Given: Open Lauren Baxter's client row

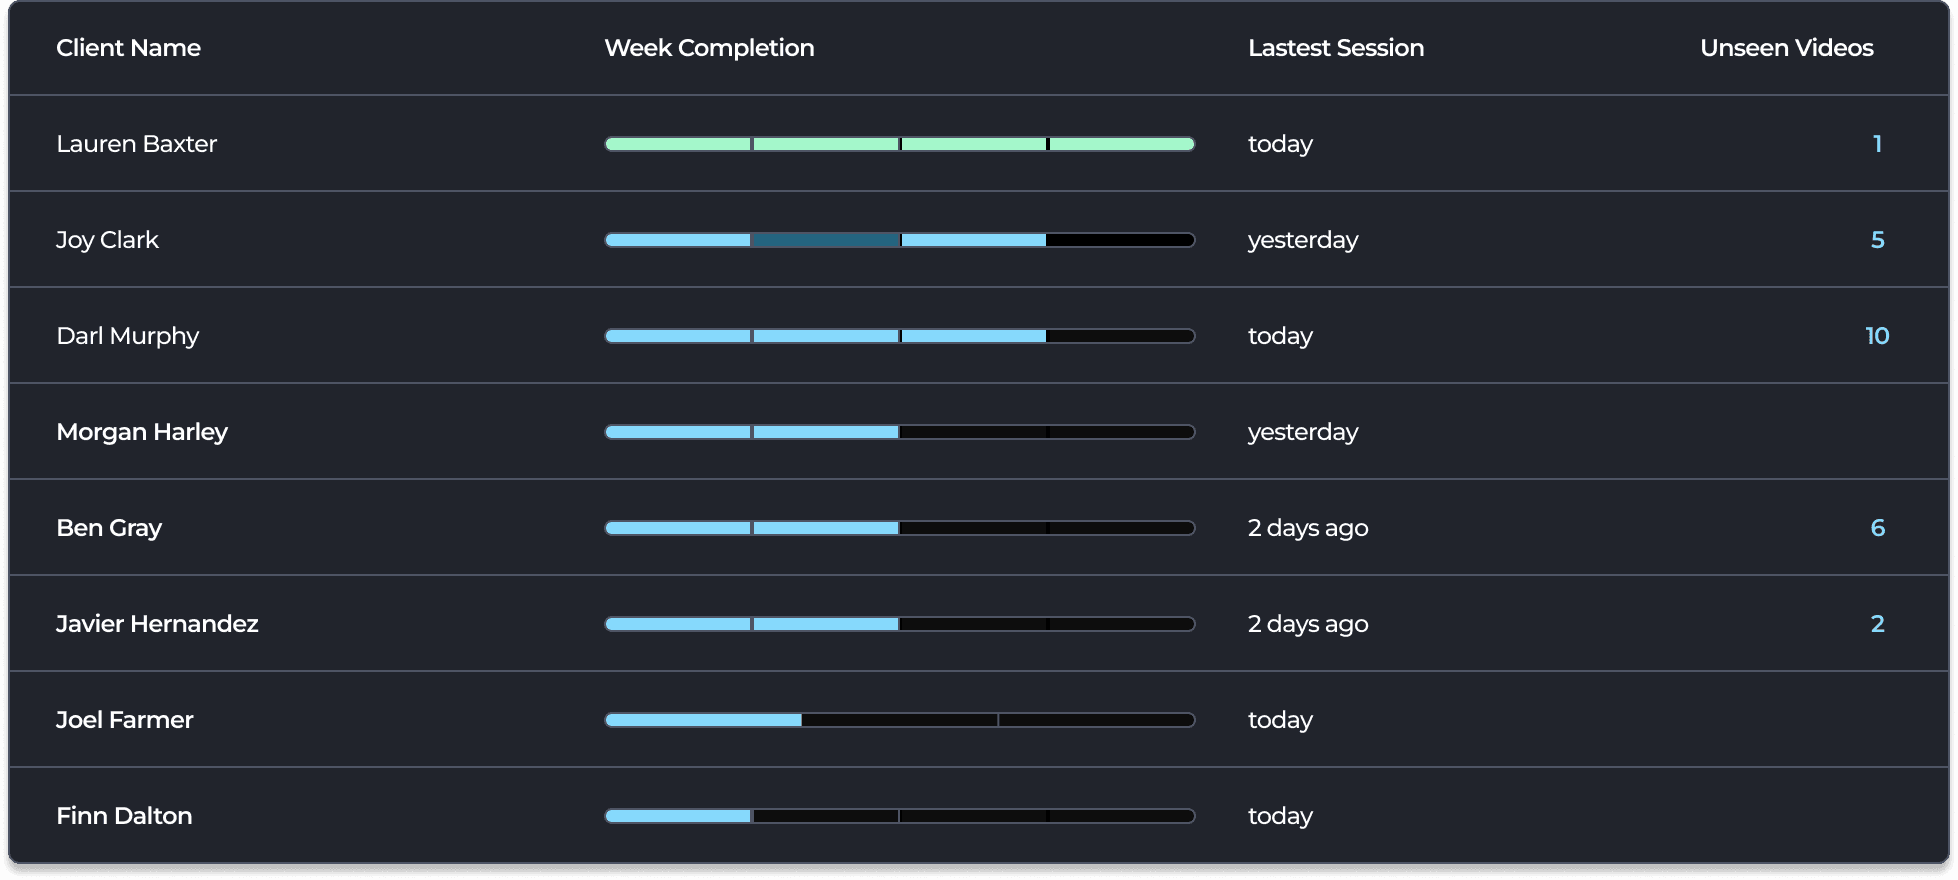Looking at the screenshot, I should (x=136, y=144).
